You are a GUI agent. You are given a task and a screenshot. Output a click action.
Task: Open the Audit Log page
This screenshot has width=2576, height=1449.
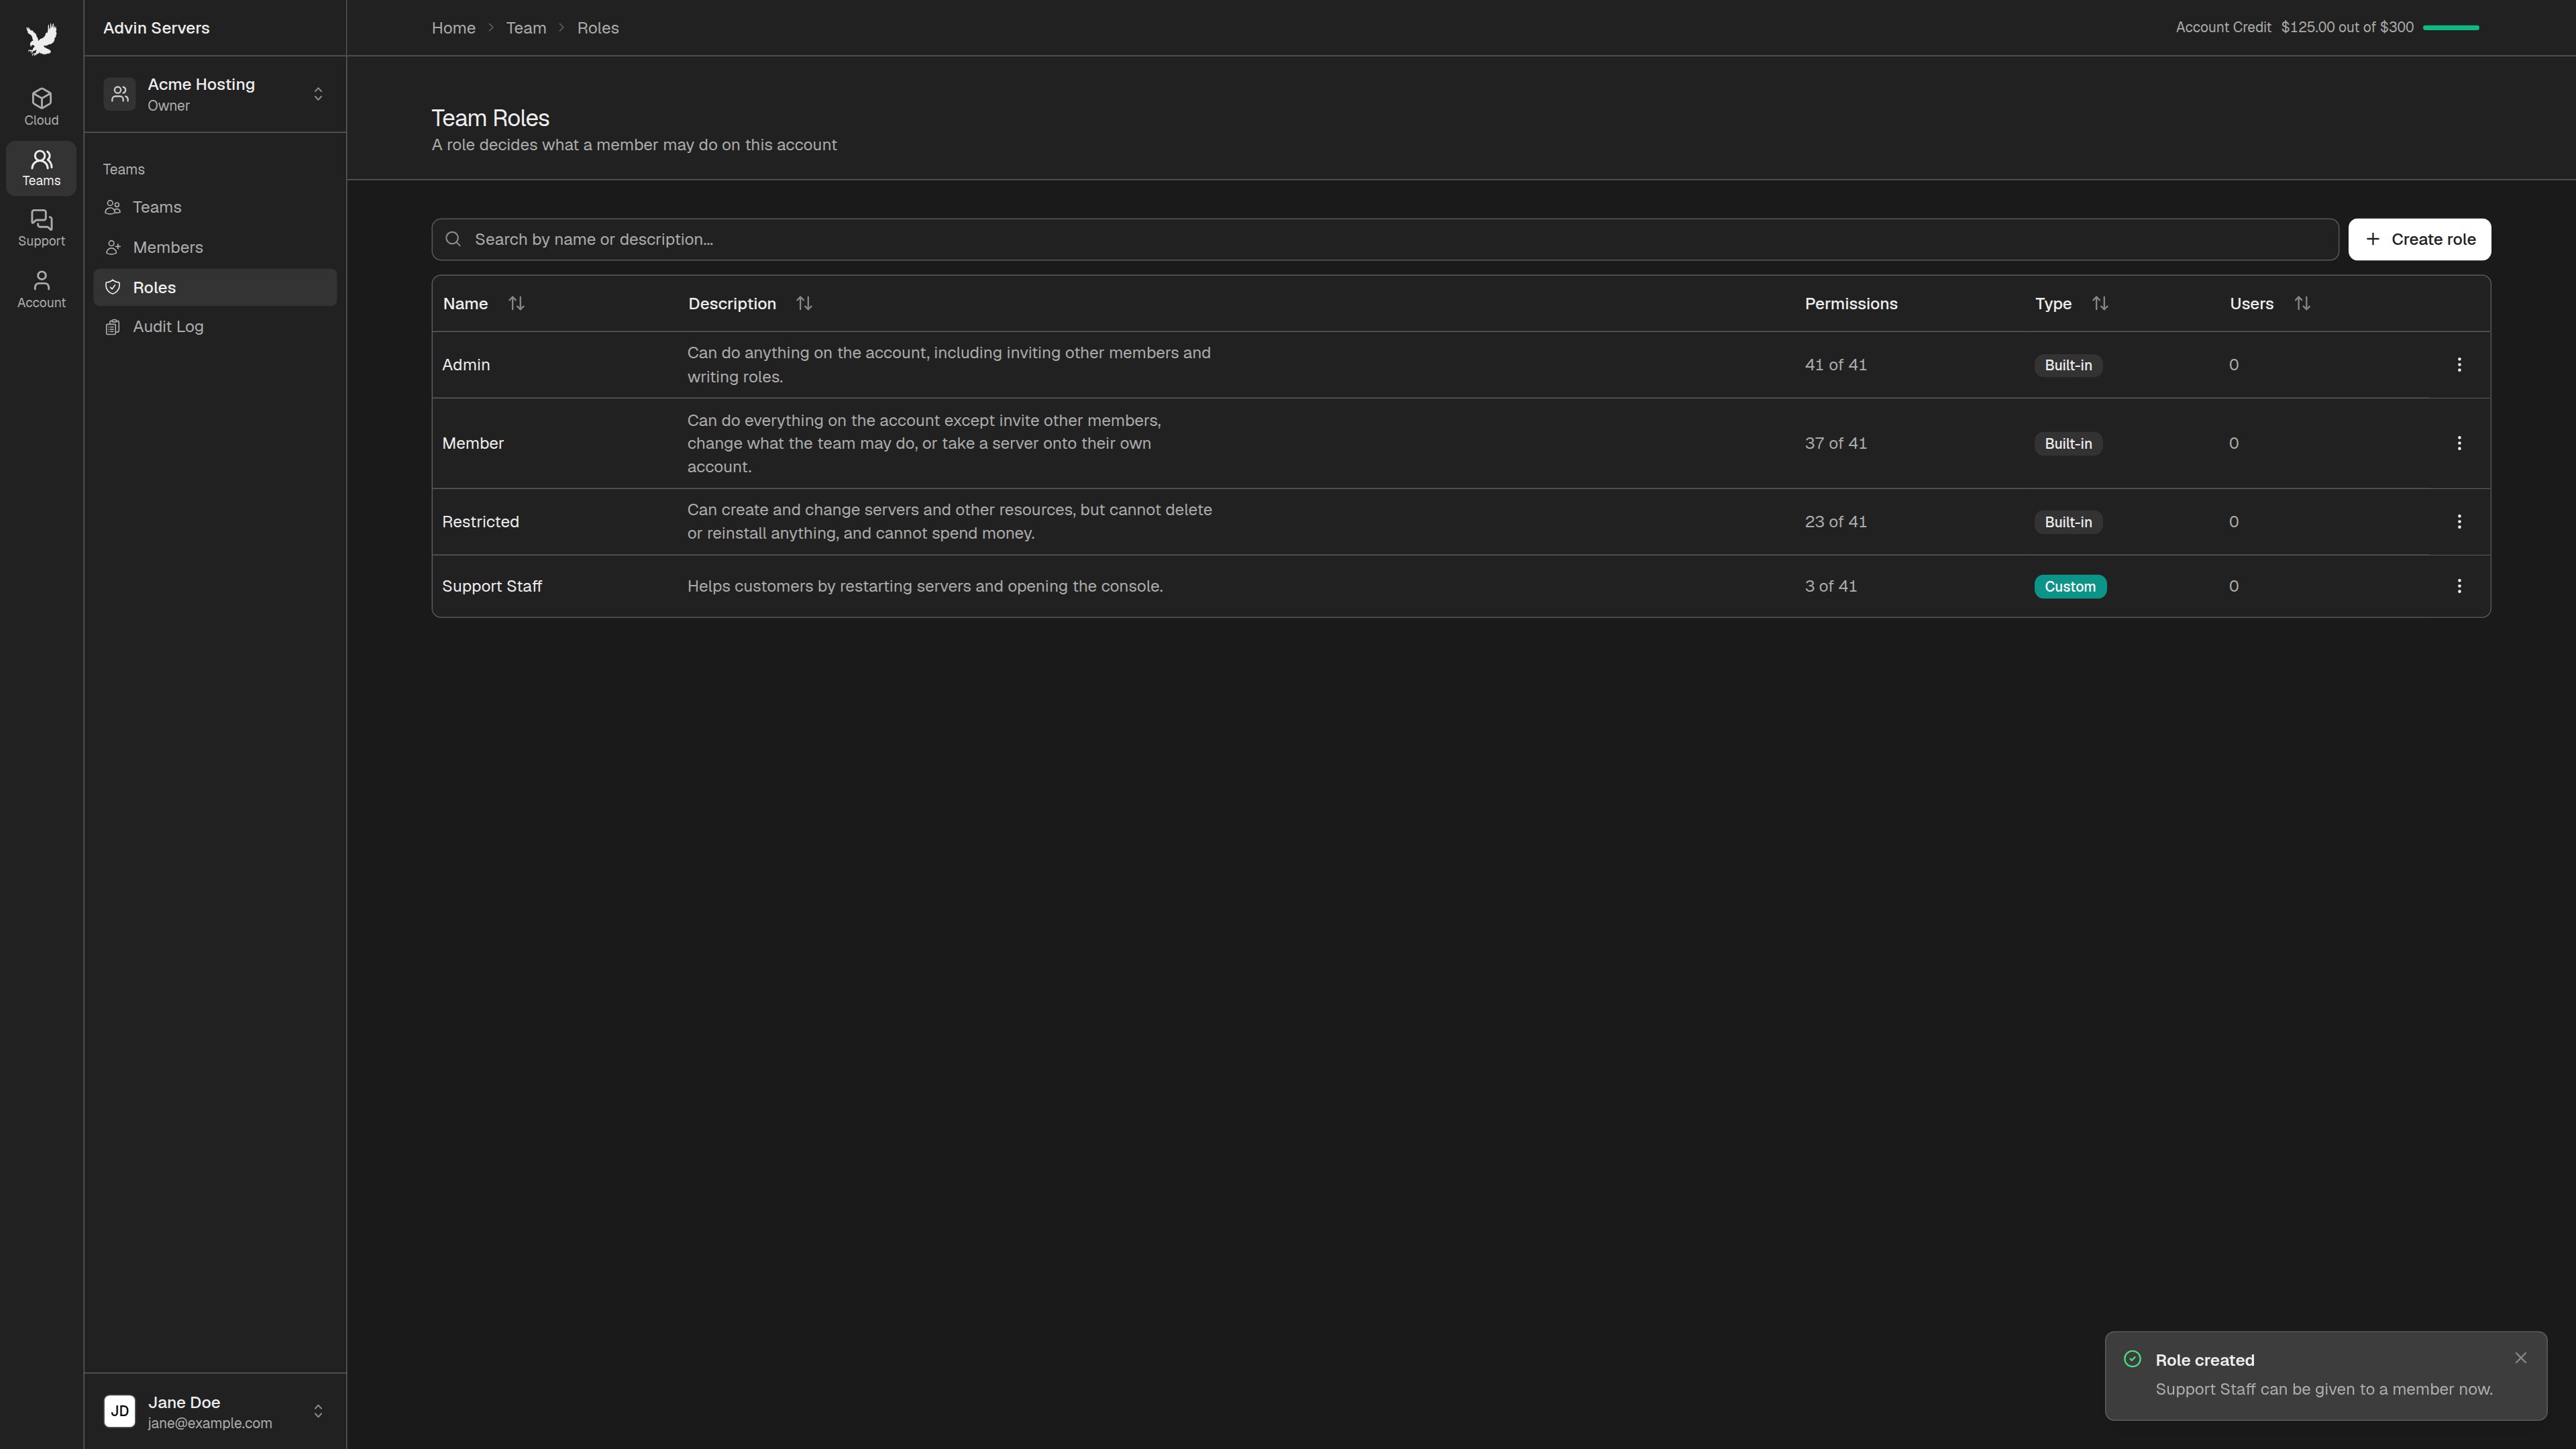point(215,327)
